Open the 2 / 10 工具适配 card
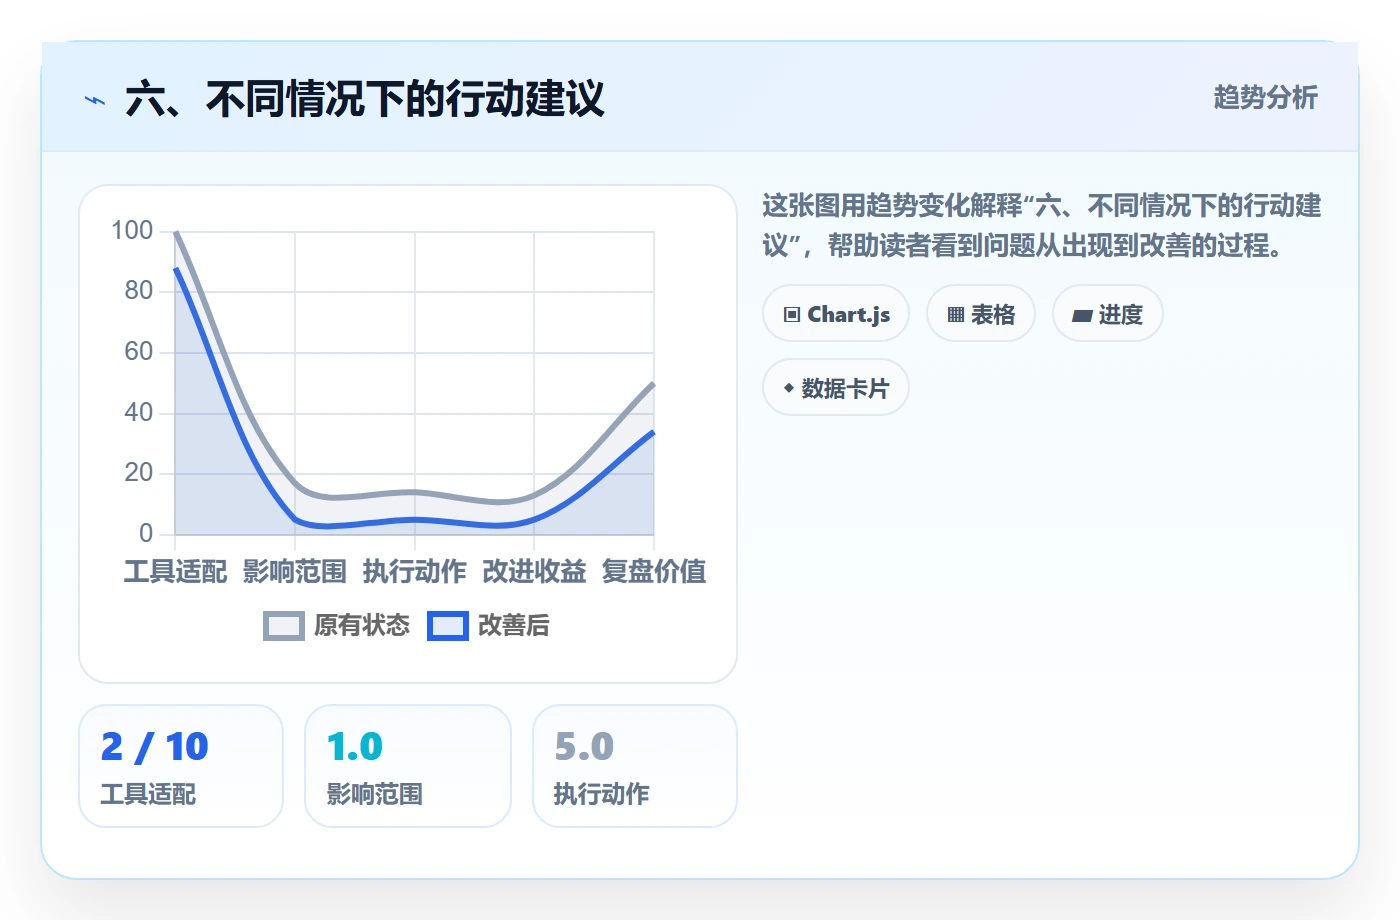Image resolution: width=1400 pixels, height=920 pixels. click(181, 766)
